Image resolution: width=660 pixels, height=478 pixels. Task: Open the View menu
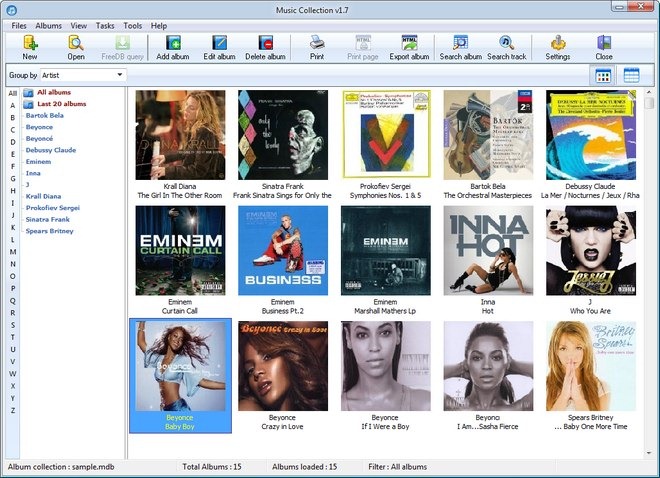(79, 26)
